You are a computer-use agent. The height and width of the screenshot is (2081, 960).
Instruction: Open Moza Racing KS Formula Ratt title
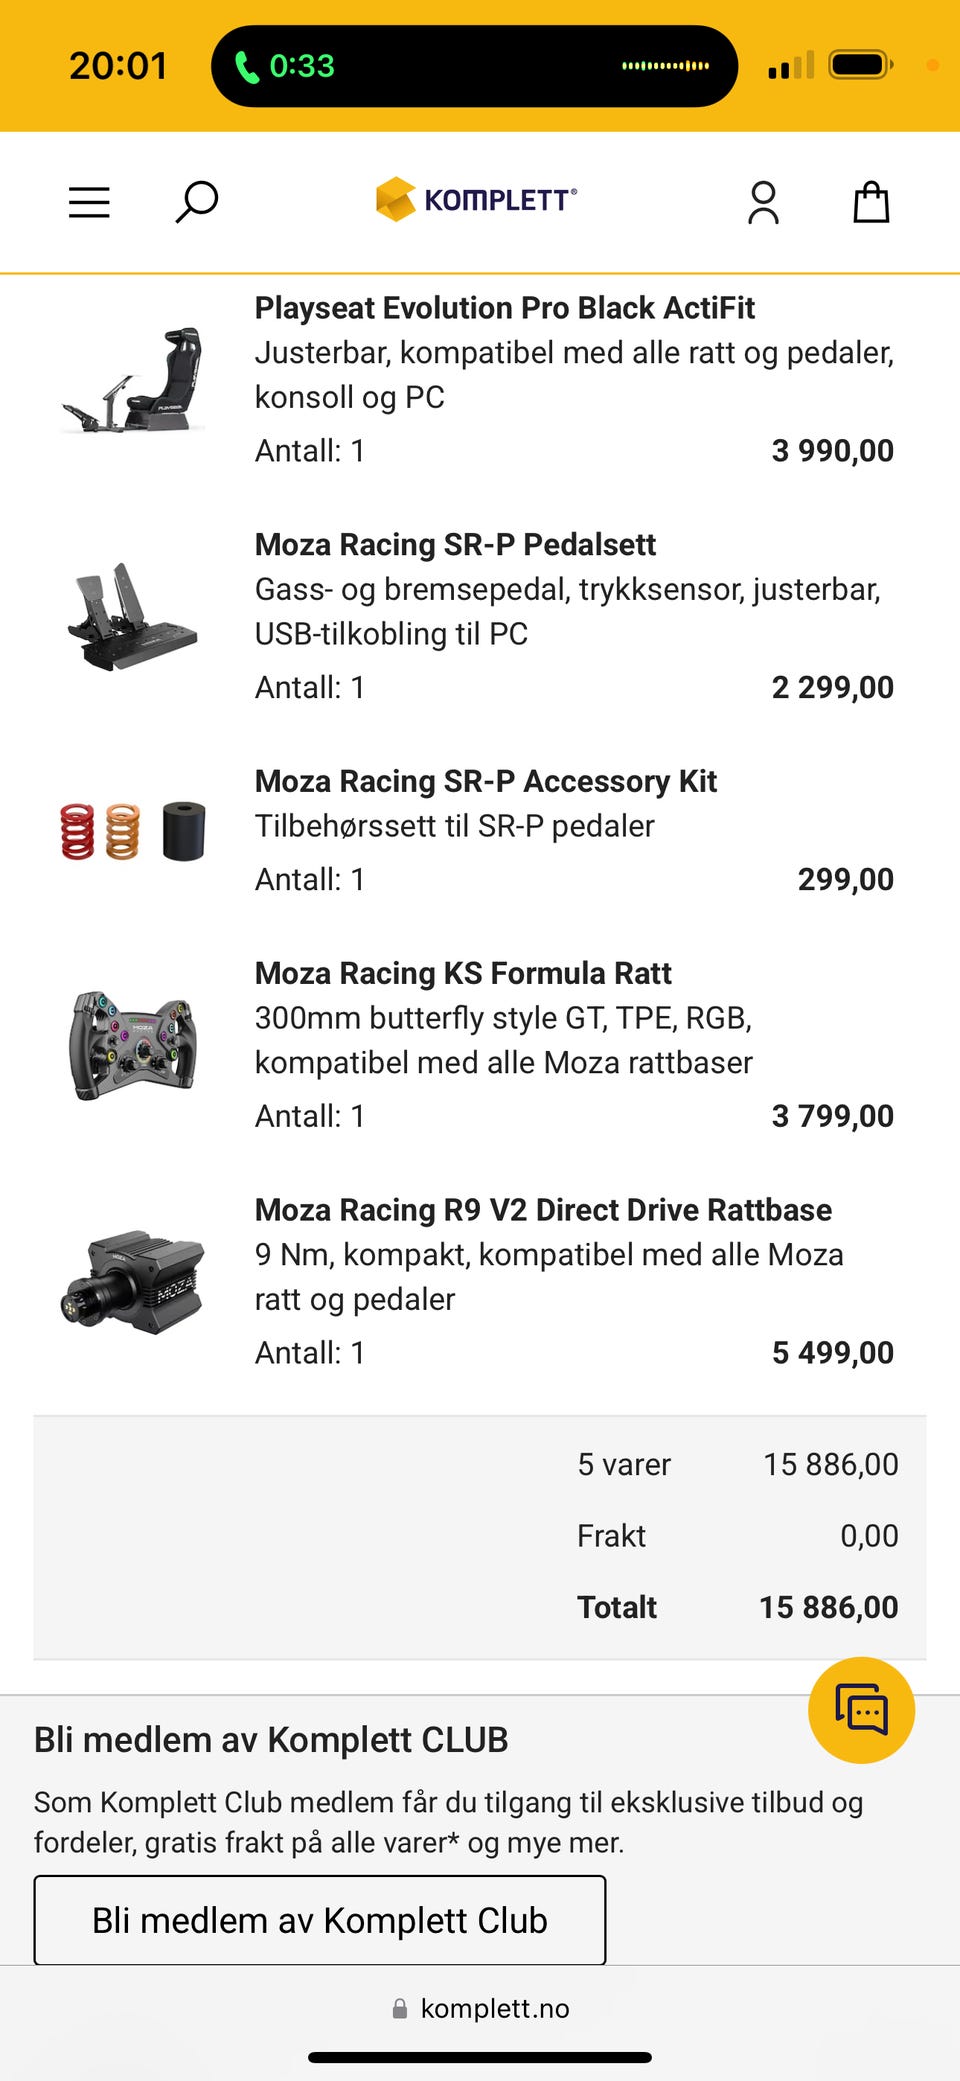[463, 973]
